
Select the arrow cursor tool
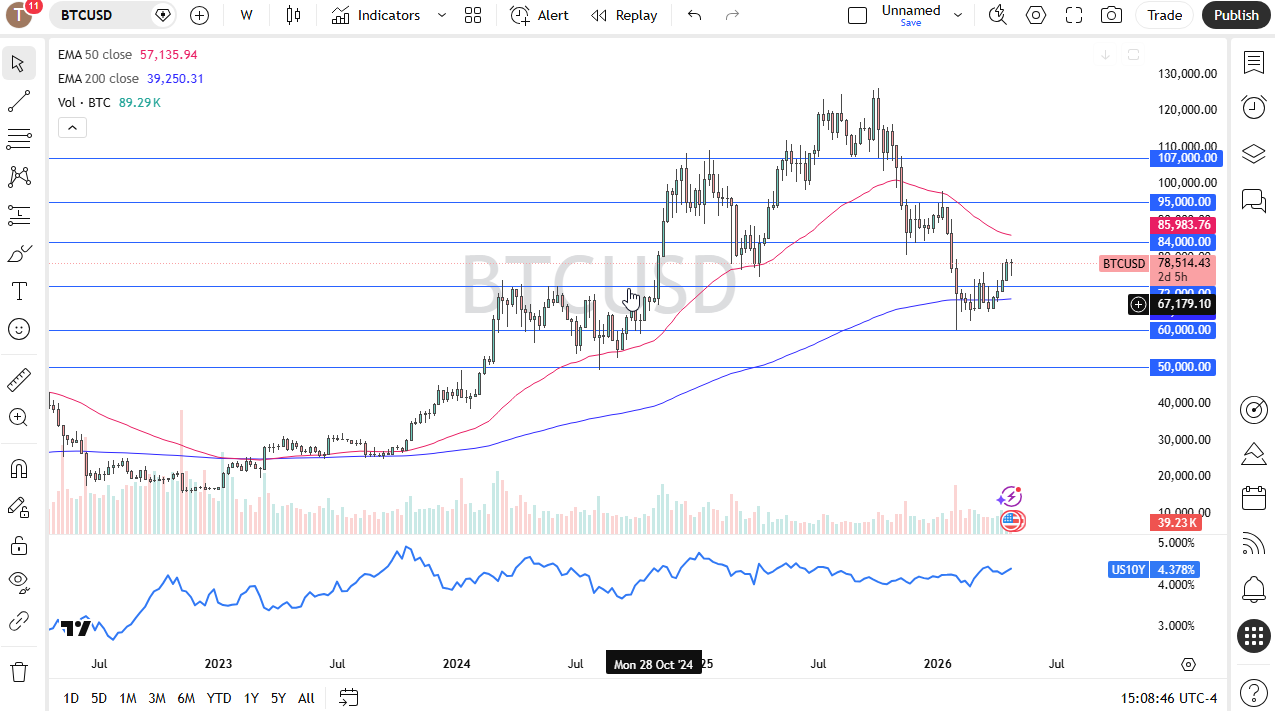[x=18, y=63]
